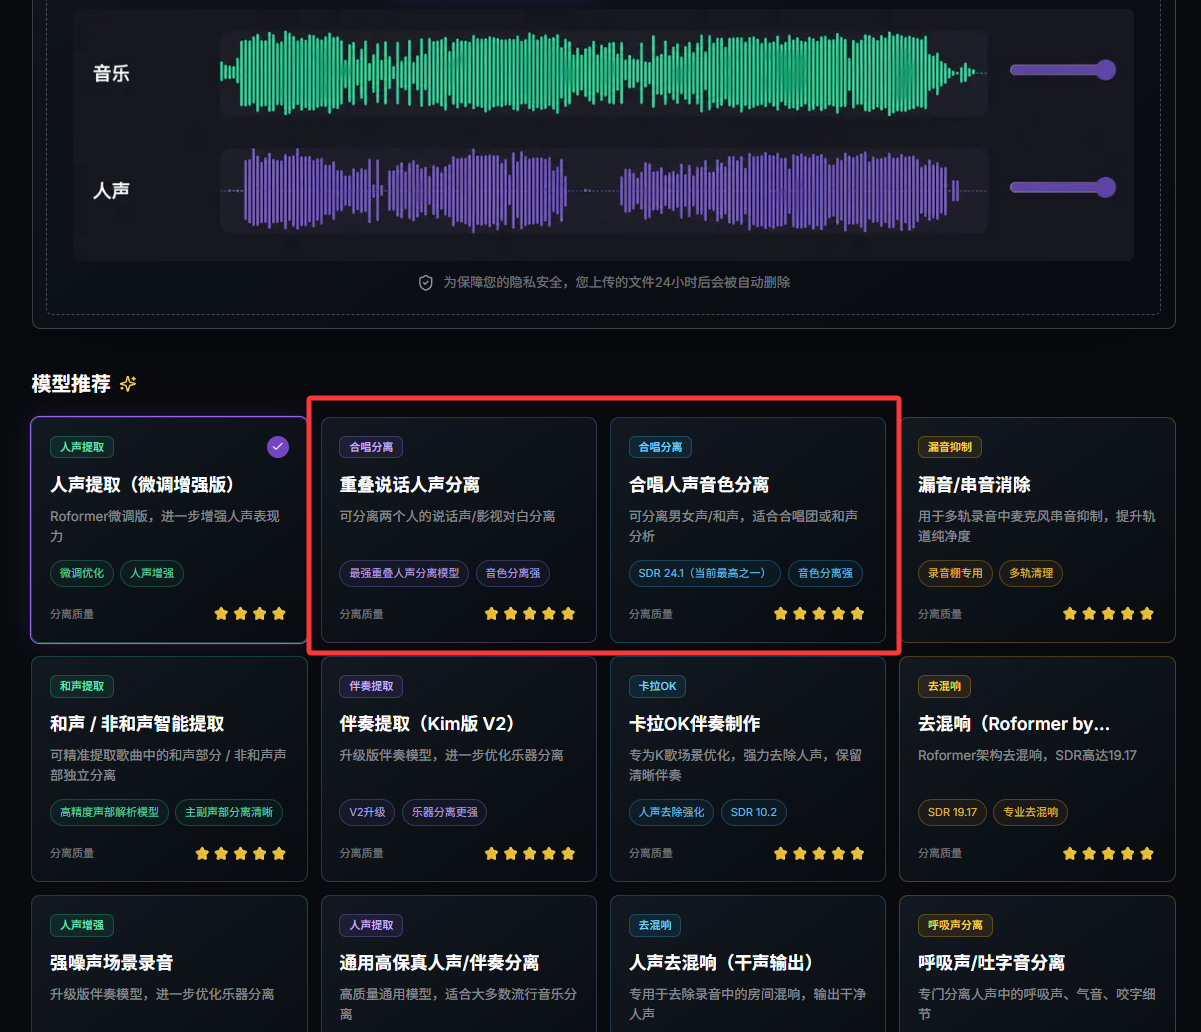Click the 乐器分离更强 pill
Image resolution: width=1201 pixels, height=1032 pixels.
445,812
